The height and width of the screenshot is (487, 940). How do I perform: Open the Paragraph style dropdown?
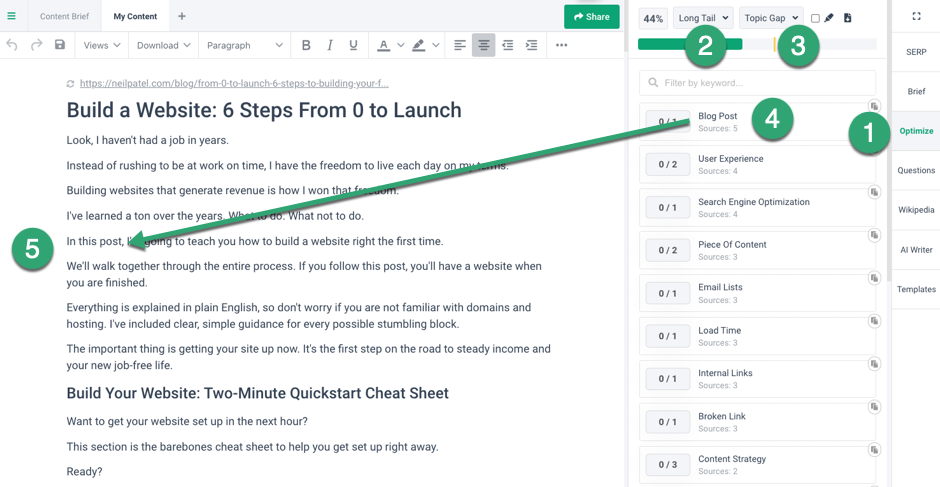pyautogui.click(x=245, y=45)
